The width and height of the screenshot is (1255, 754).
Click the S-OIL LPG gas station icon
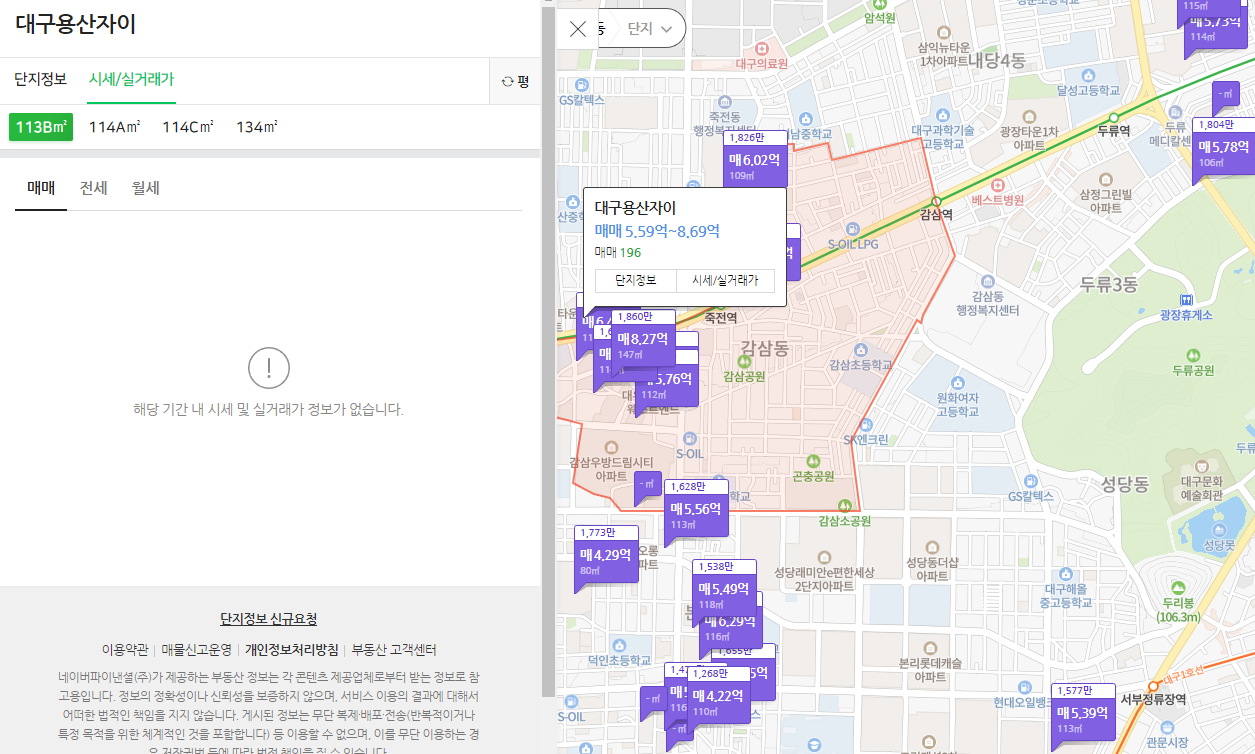click(x=852, y=228)
